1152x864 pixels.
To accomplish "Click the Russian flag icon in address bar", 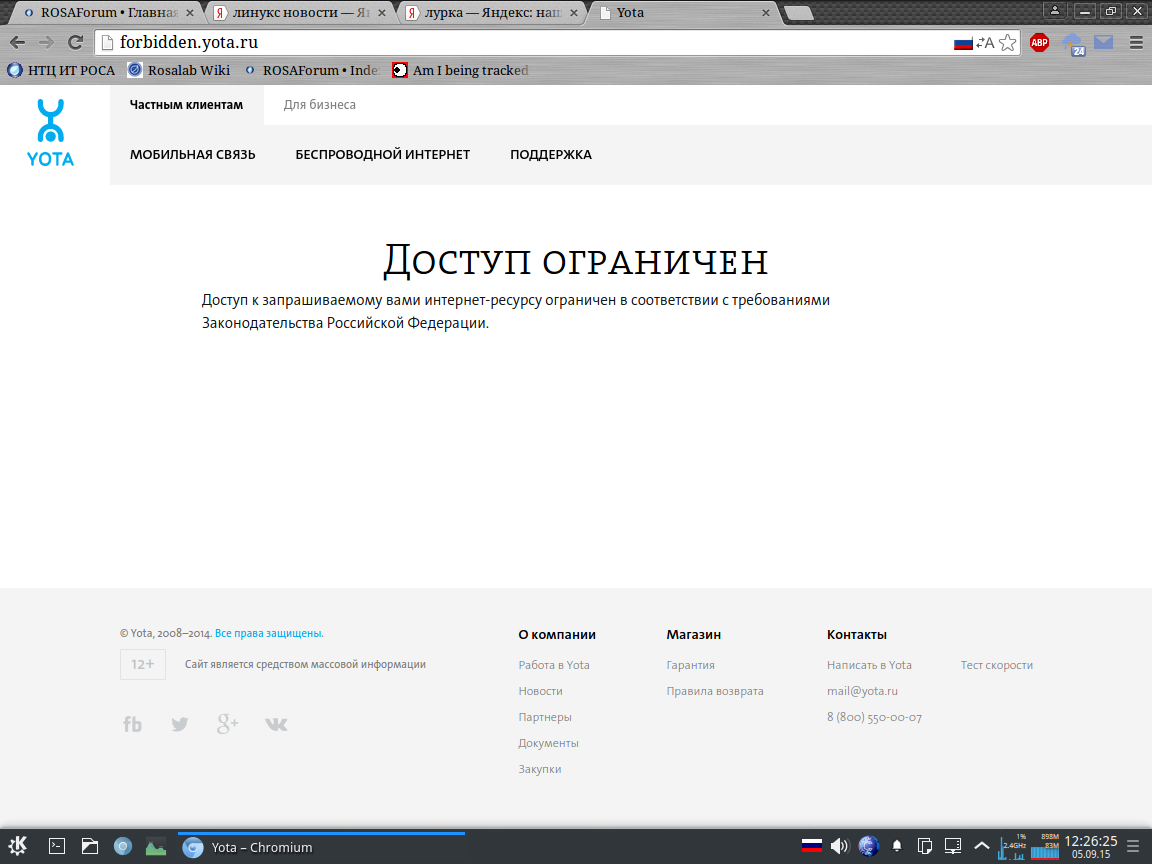I will click(x=963, y=43).
